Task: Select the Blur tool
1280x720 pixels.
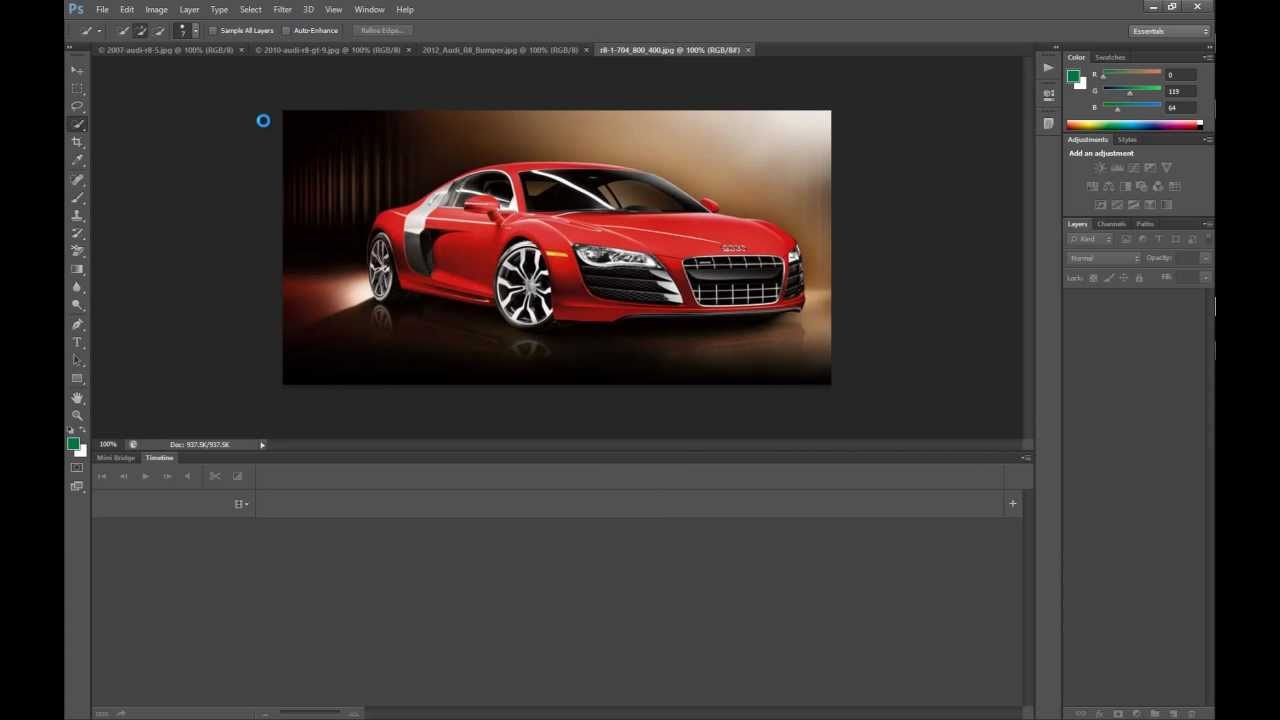Action: click(x=77, y=287)
